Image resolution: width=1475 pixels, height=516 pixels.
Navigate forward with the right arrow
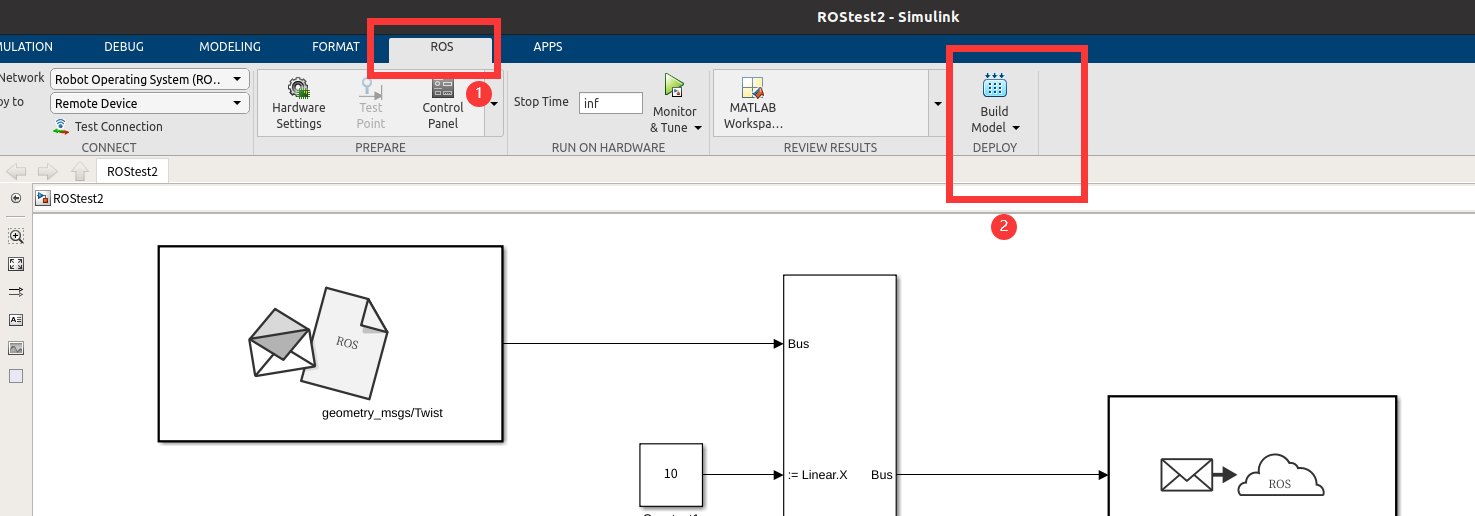48,171
